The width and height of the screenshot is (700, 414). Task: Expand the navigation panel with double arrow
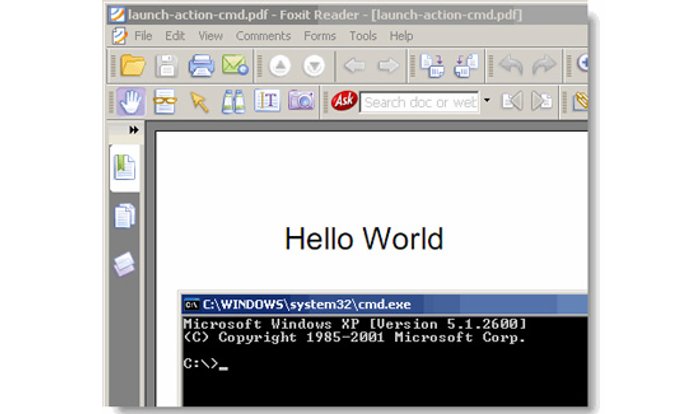click(x=133, y=130)
